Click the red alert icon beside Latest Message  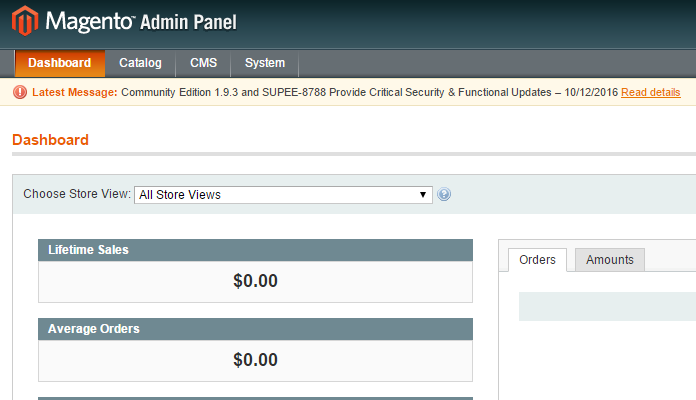tap(20, 92)
